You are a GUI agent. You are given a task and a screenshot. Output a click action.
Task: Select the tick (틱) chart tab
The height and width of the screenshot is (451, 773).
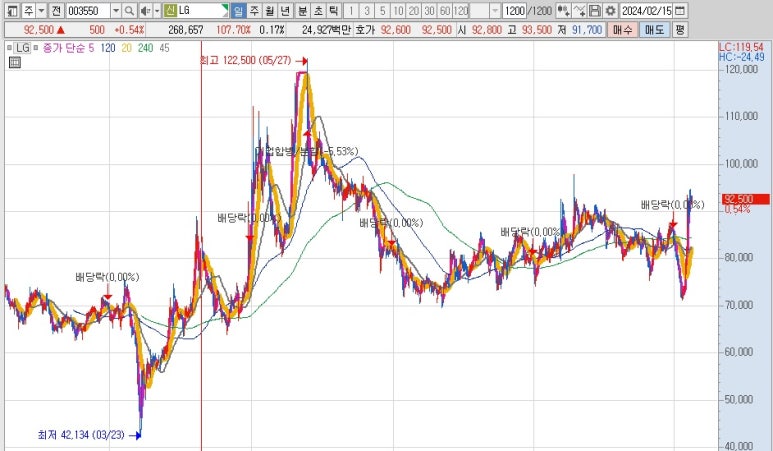[333, 10]
